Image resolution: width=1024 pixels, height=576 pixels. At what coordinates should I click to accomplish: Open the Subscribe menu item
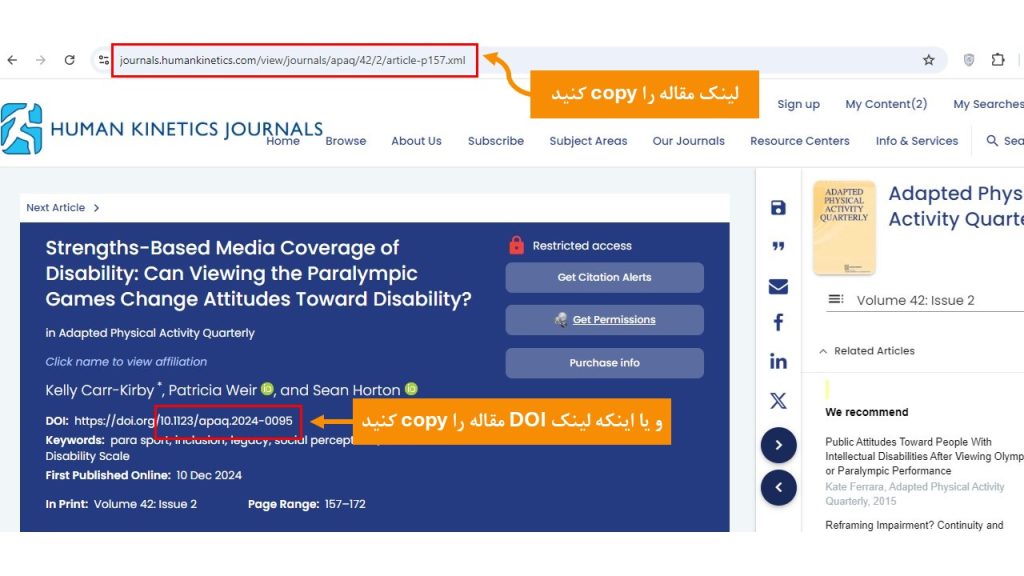coord(496,141)
